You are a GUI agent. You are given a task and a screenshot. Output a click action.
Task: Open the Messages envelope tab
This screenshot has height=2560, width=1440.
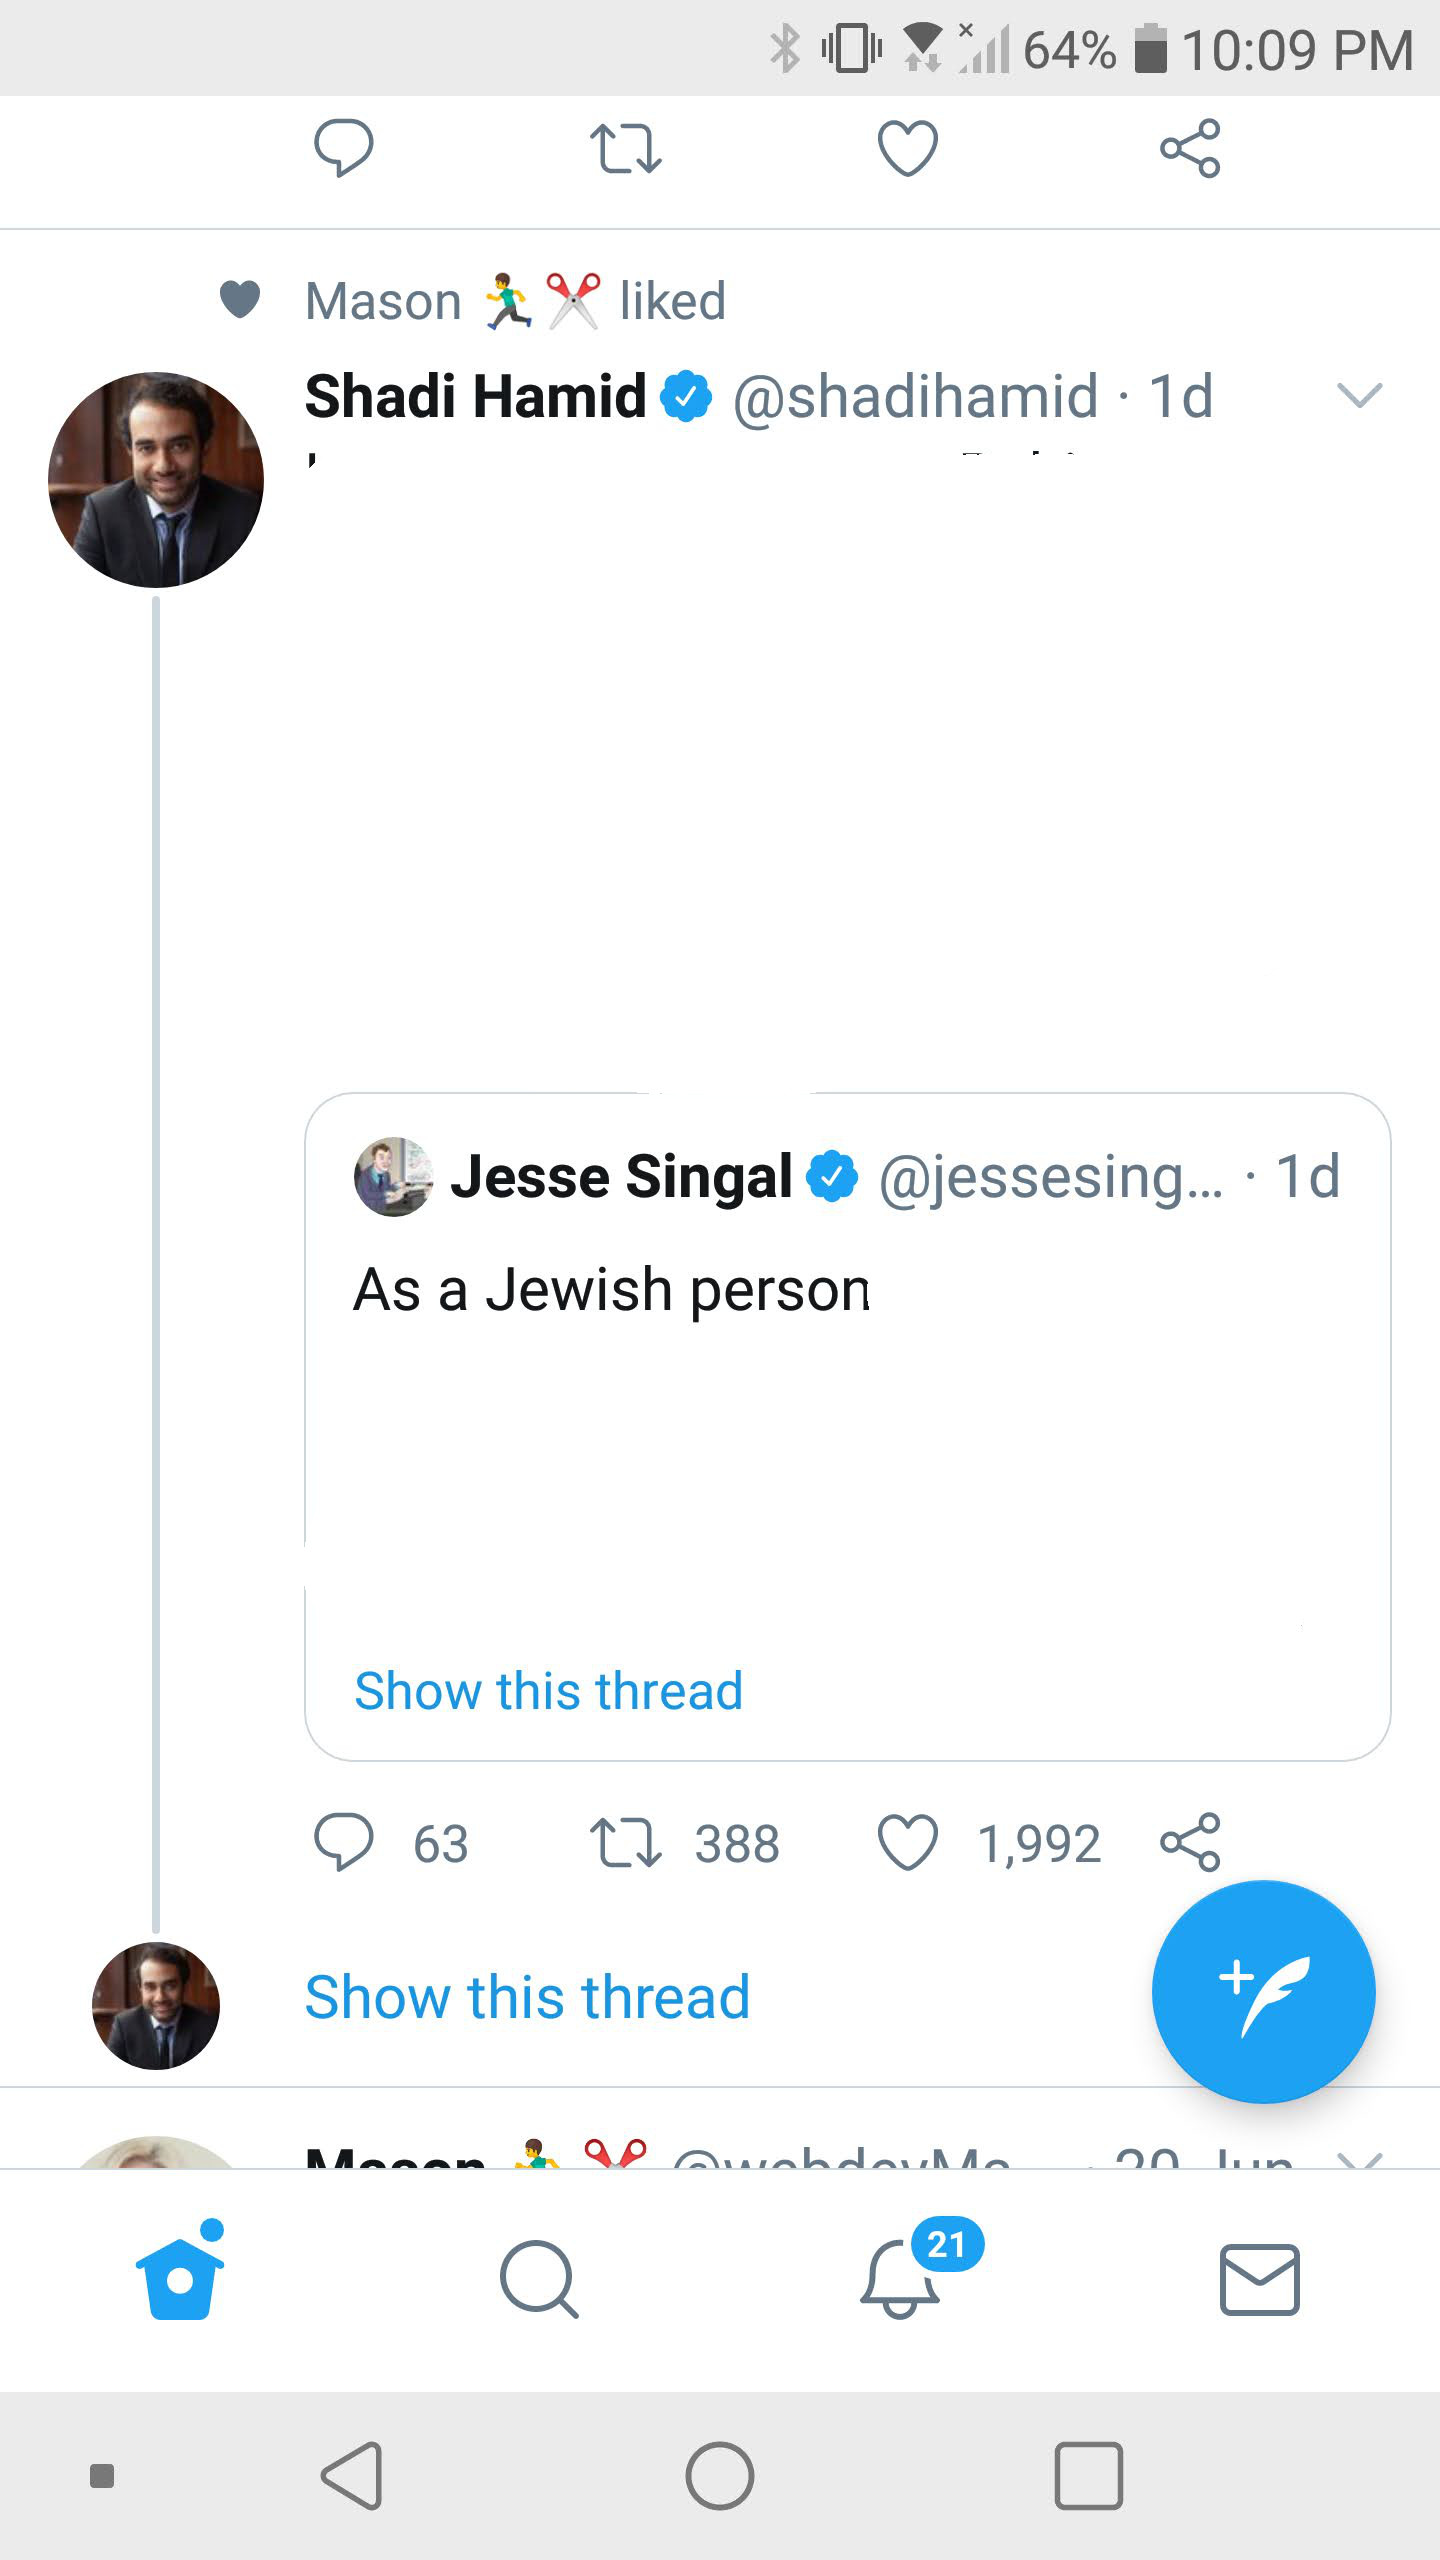[x=1260, y=2280]
